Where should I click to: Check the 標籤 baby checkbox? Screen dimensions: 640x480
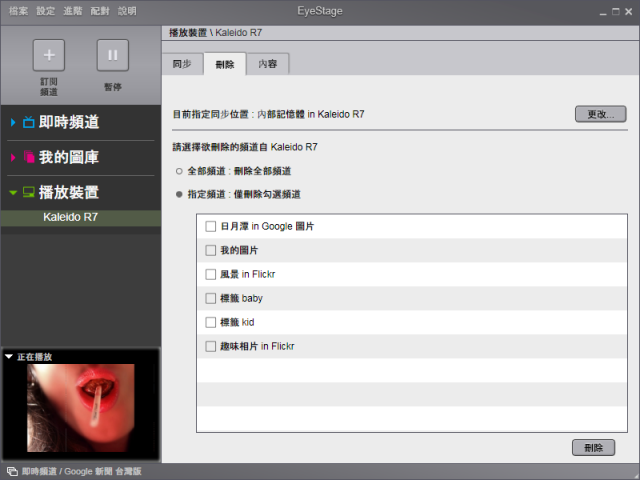click(x=211, y=298)
